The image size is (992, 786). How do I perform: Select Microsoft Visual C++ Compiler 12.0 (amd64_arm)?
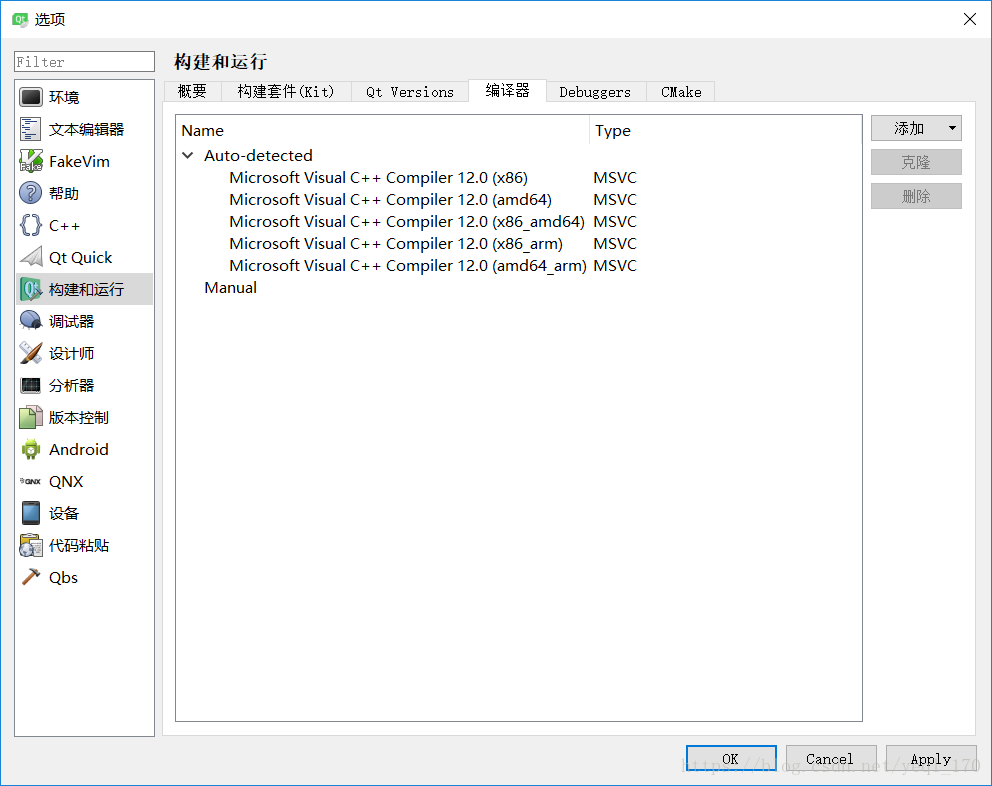click(x=408, y=265)
